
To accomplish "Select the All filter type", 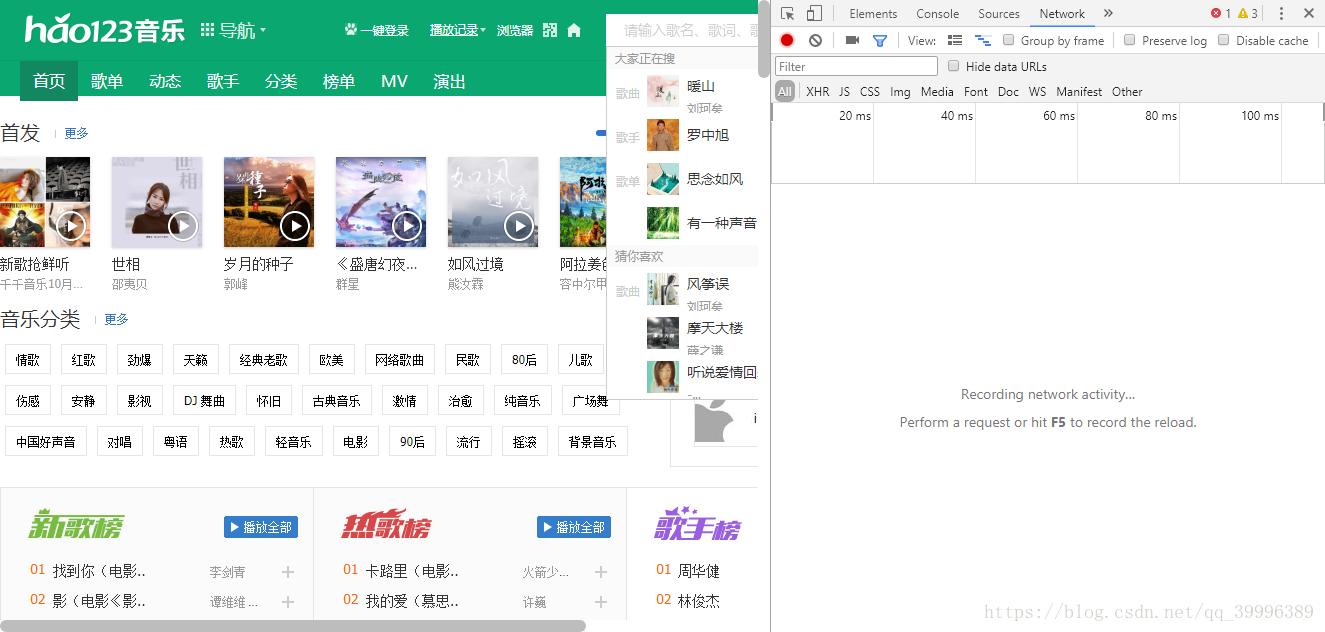I will coord(785,91).
